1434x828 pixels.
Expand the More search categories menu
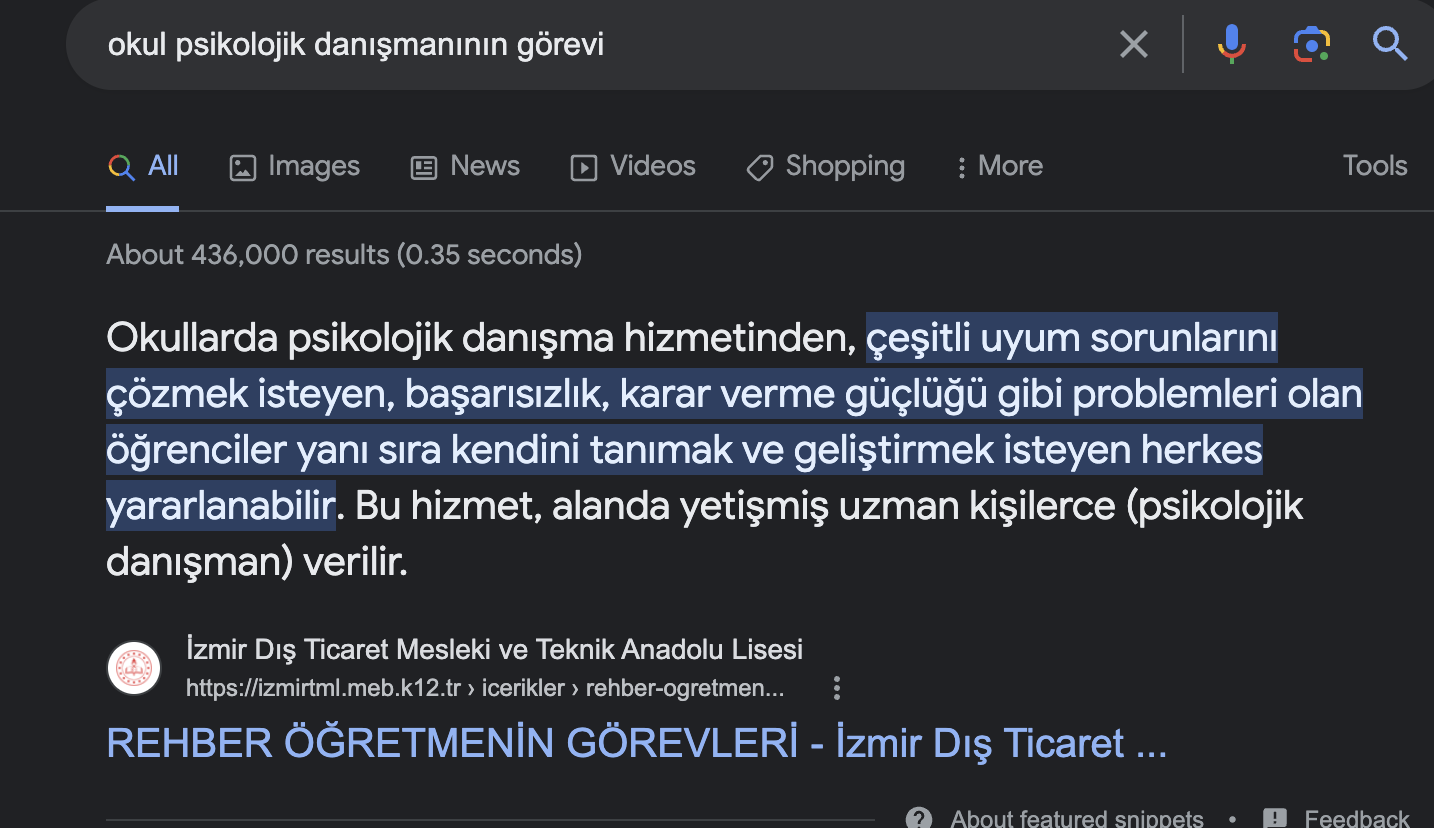[999, 166]
